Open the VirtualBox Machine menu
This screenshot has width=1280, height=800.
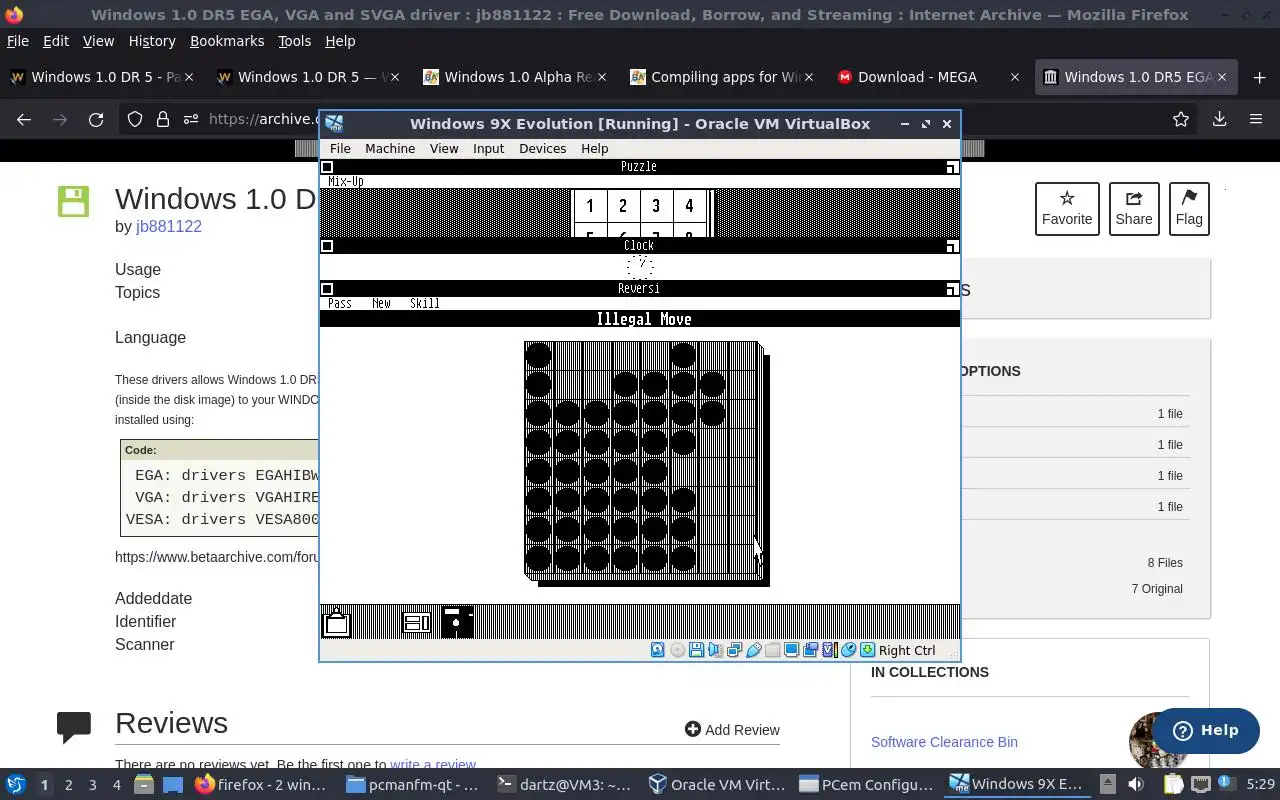pyautogui.click(x=390, y=148)
